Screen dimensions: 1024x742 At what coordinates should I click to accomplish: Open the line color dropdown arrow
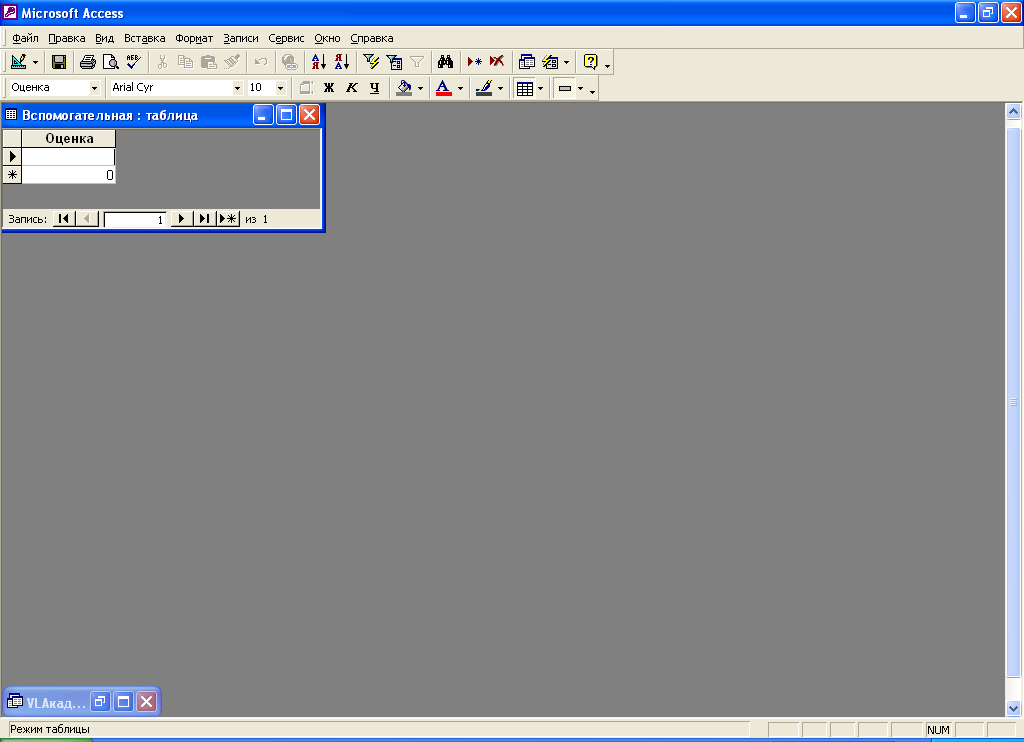500,88
